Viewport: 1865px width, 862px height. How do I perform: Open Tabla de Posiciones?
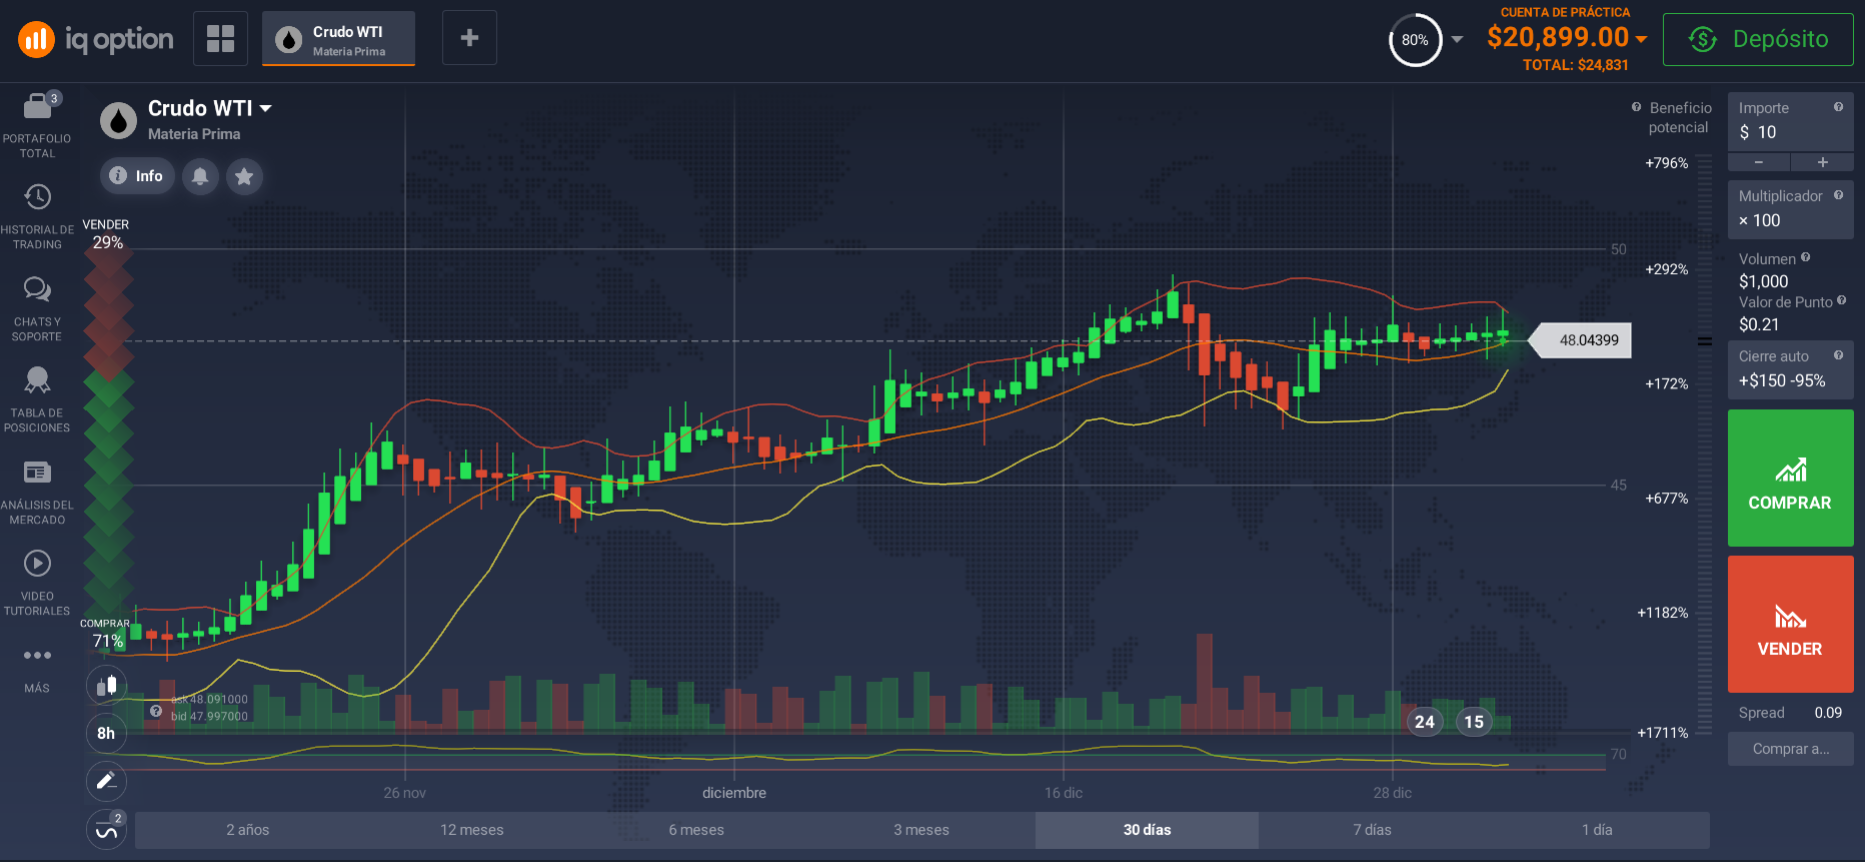click(37, 400)
